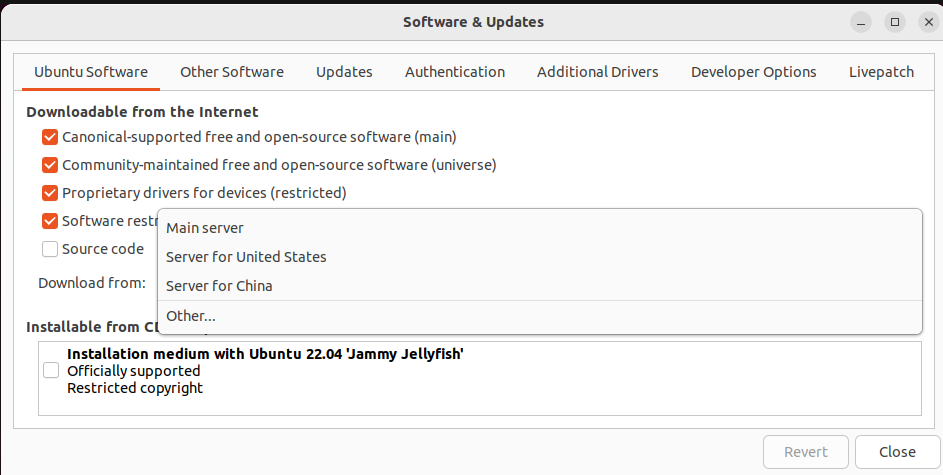The height and width of the screenshot is (475, 943).
Task: Choose Server for China option
Action: 539,286
